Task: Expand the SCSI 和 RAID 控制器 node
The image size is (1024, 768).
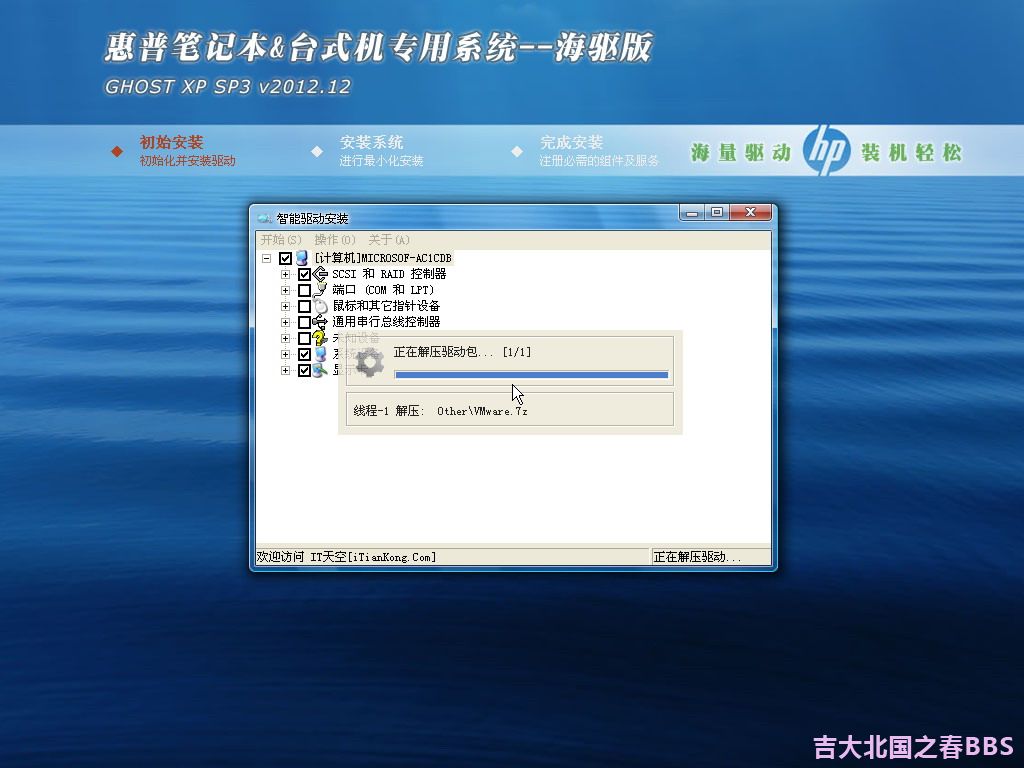Action: 285,274
